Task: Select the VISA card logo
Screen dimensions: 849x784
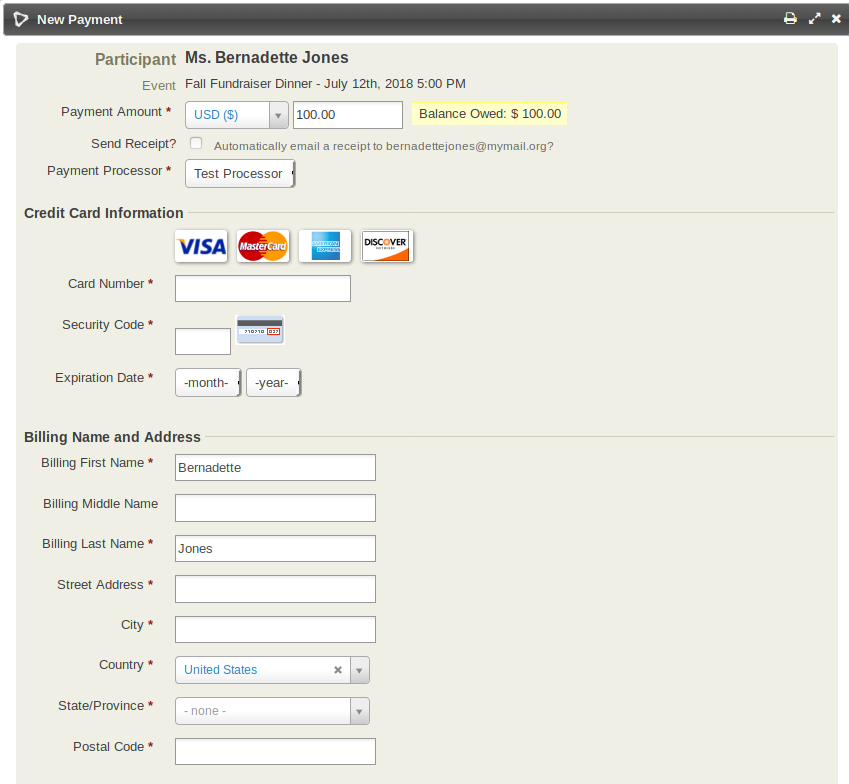Action: pos(201,246)
